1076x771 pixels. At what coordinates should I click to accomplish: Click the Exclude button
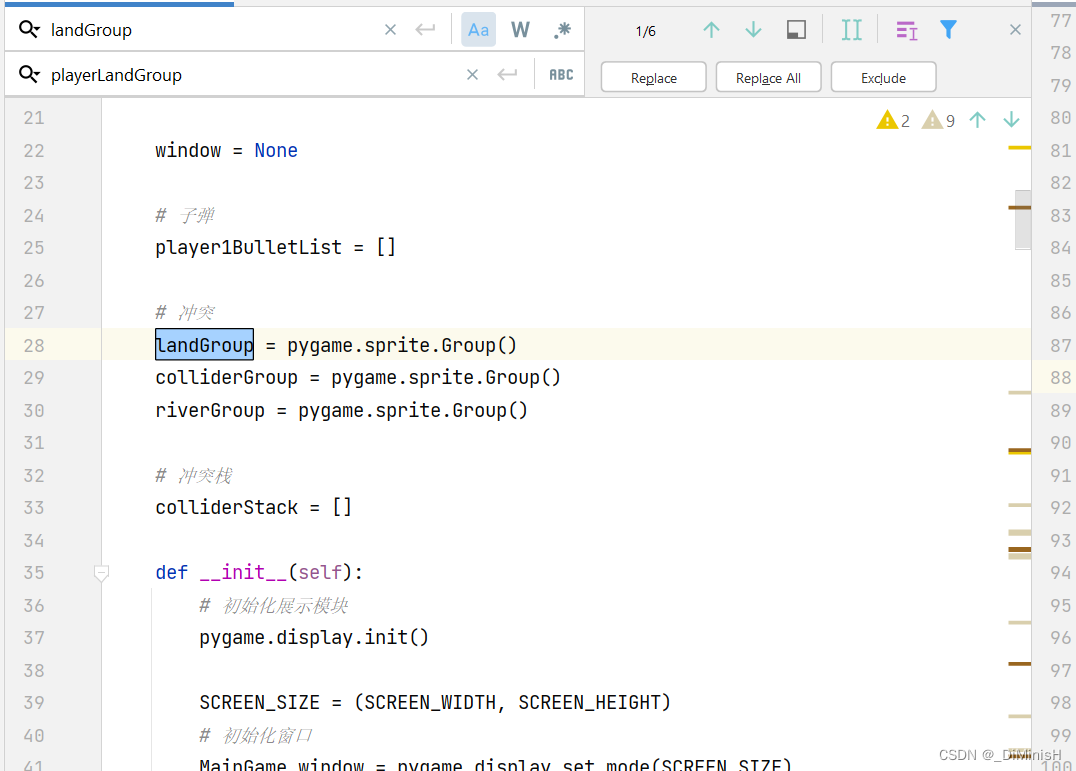[x=883, y=78]
